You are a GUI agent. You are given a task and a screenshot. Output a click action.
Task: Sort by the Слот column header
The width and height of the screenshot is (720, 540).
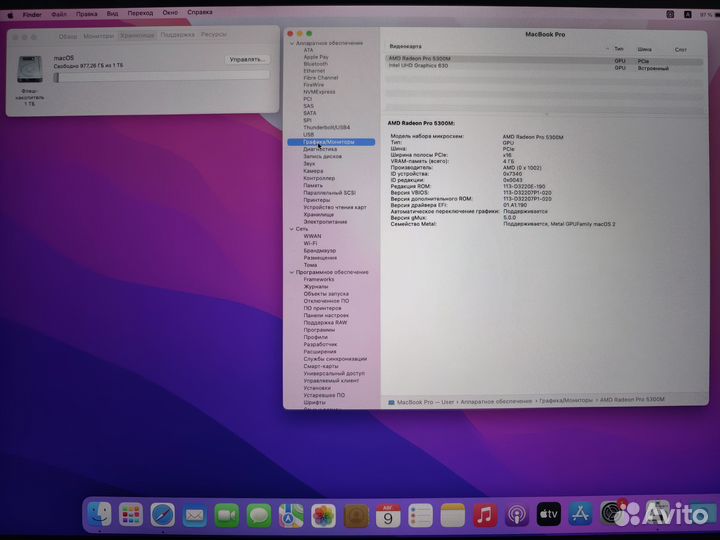pos(681,50)
